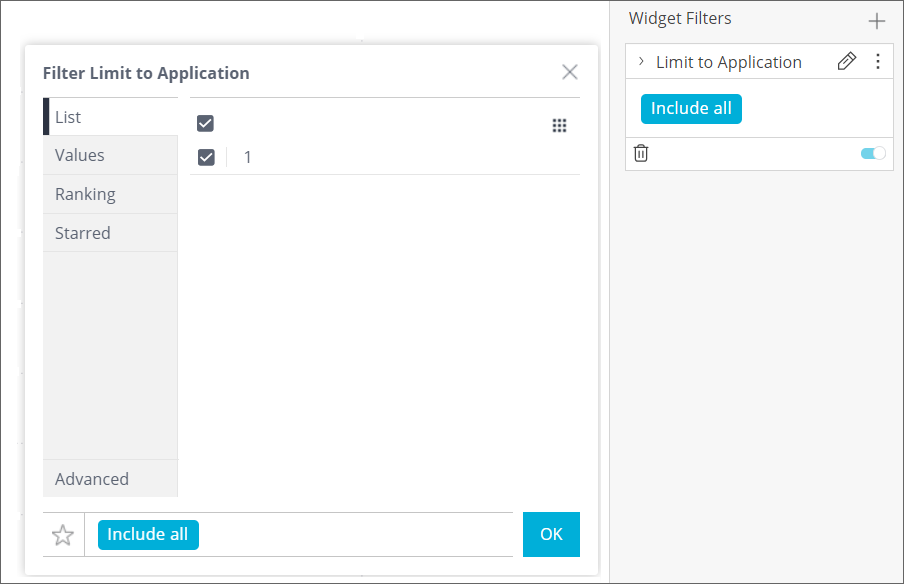904x584 pixels.
Task: Click Include all tag in dialog footer
Action: tap(148, 535)
